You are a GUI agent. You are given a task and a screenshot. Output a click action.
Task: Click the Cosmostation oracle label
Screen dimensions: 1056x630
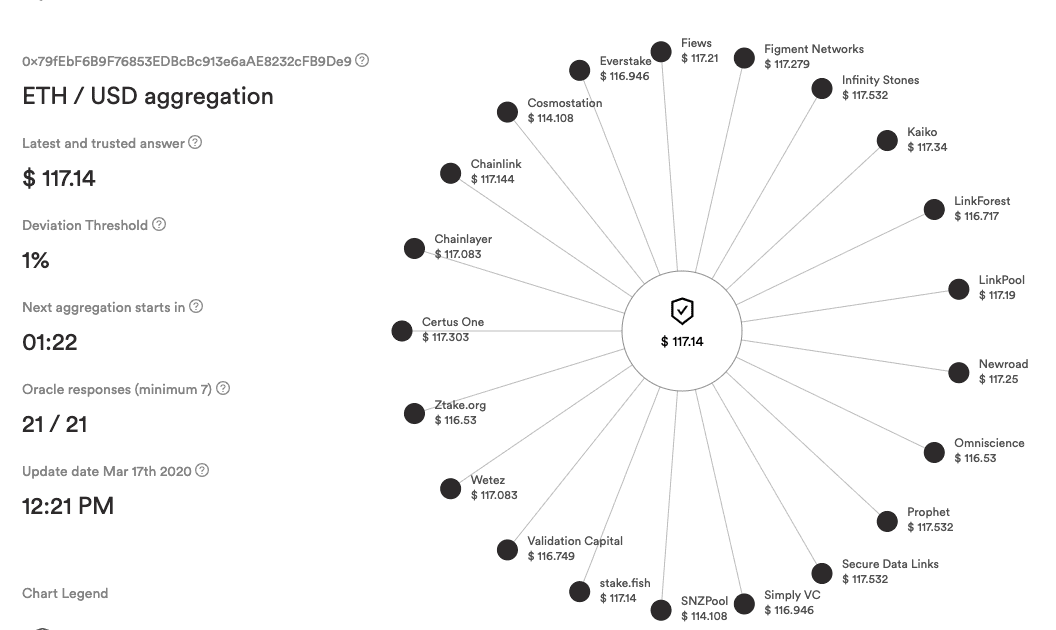pos(564,103)
